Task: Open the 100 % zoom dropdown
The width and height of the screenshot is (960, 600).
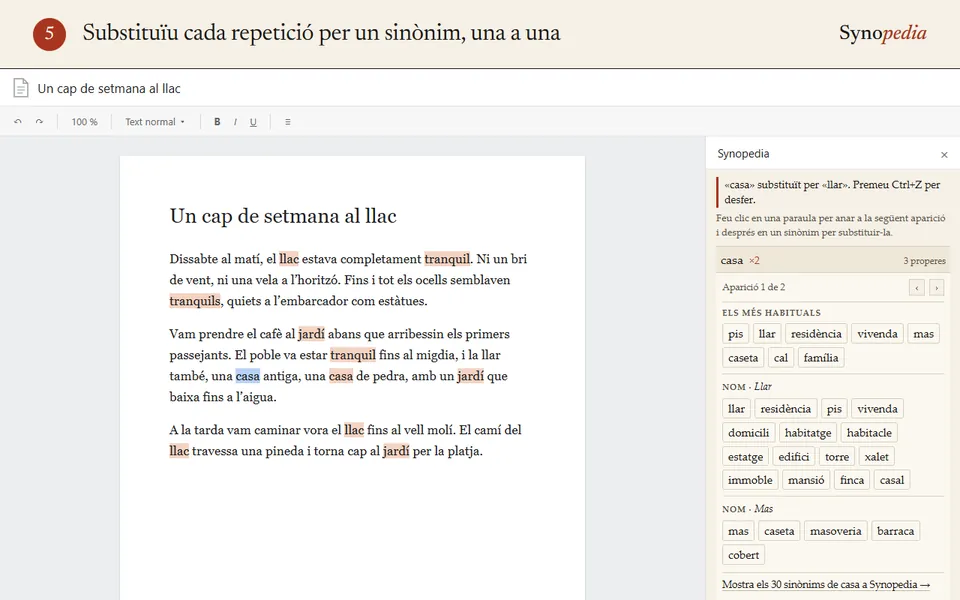Action: (84, 122)
